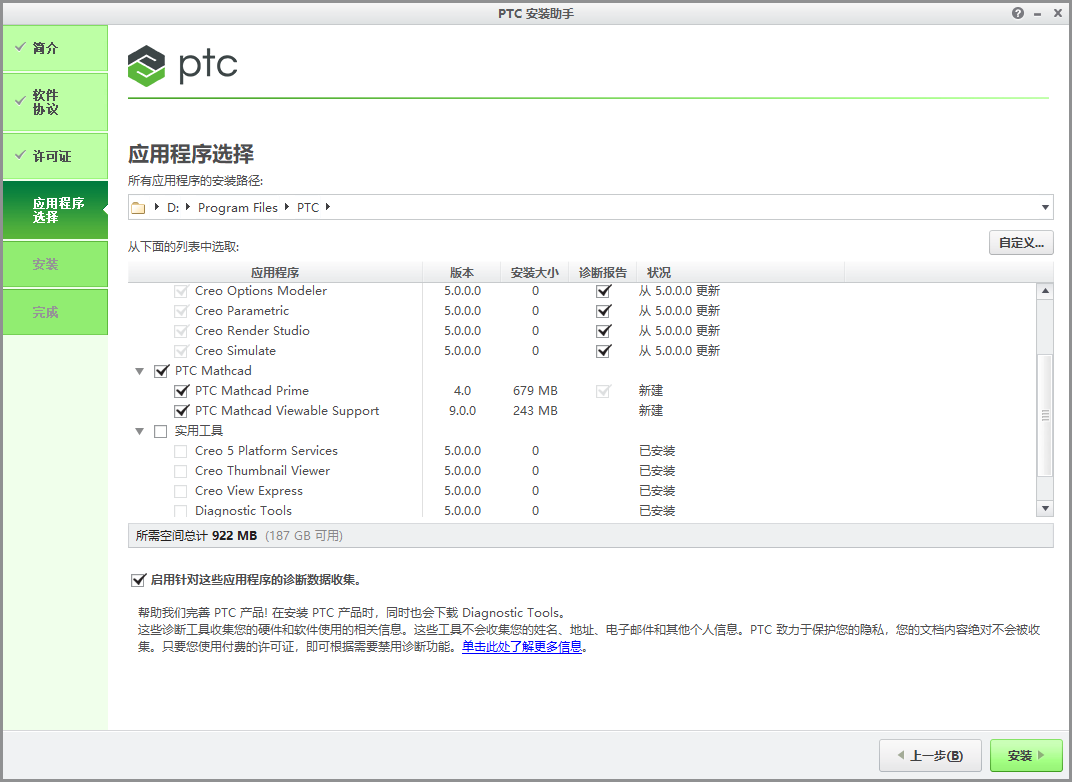Viewport: 1072px width, 782px height.
Task: Uncheck the PTC Mathcad group checkbox
Action: pyautogui.click(x=161, y=371)
